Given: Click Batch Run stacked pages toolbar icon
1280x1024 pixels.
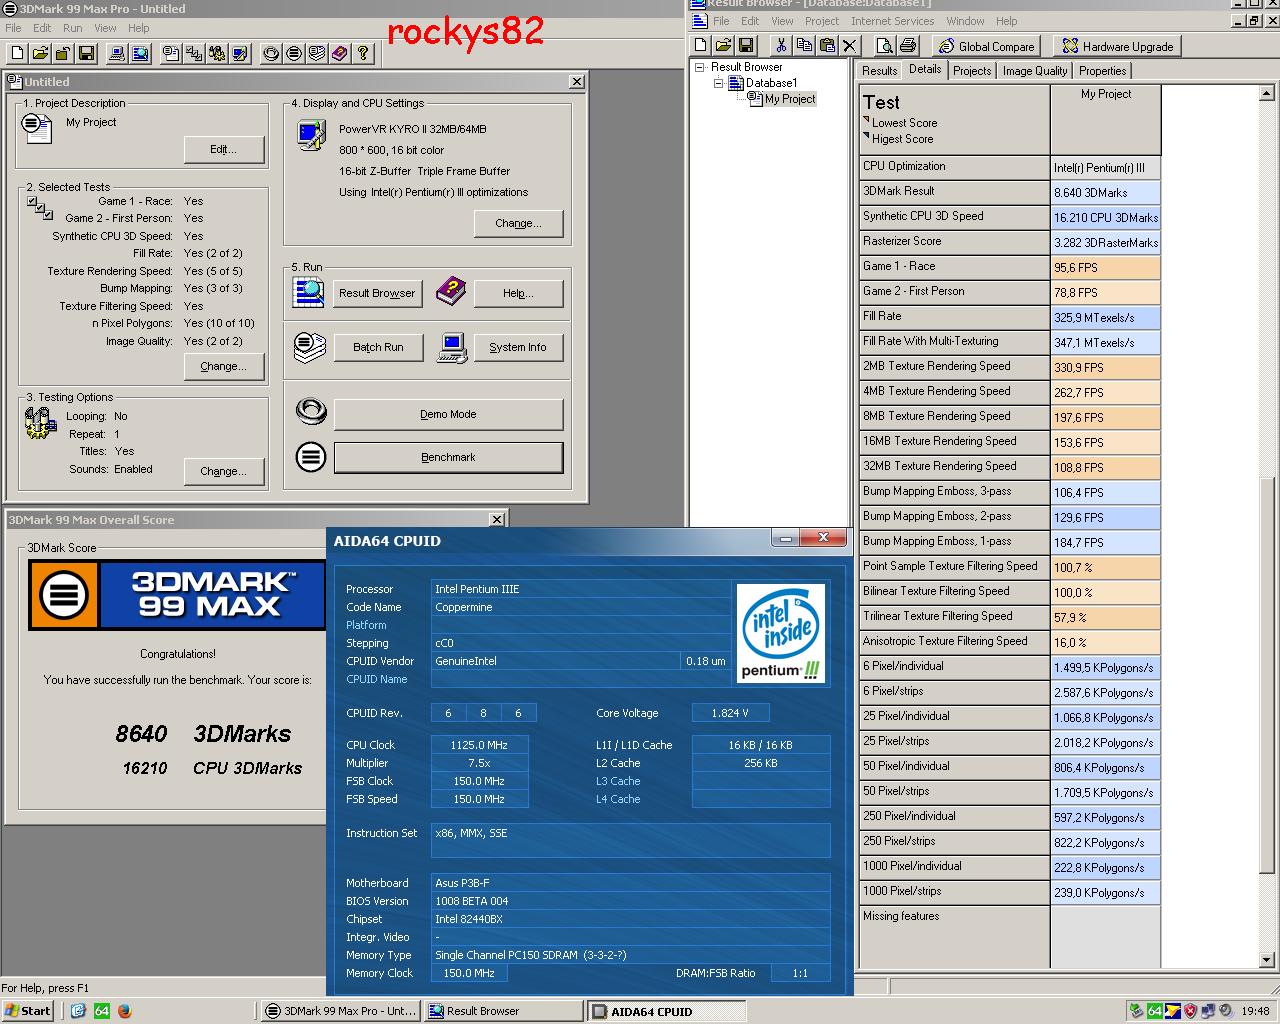Looking at the screenshot, I should click(x=317, y=53).
